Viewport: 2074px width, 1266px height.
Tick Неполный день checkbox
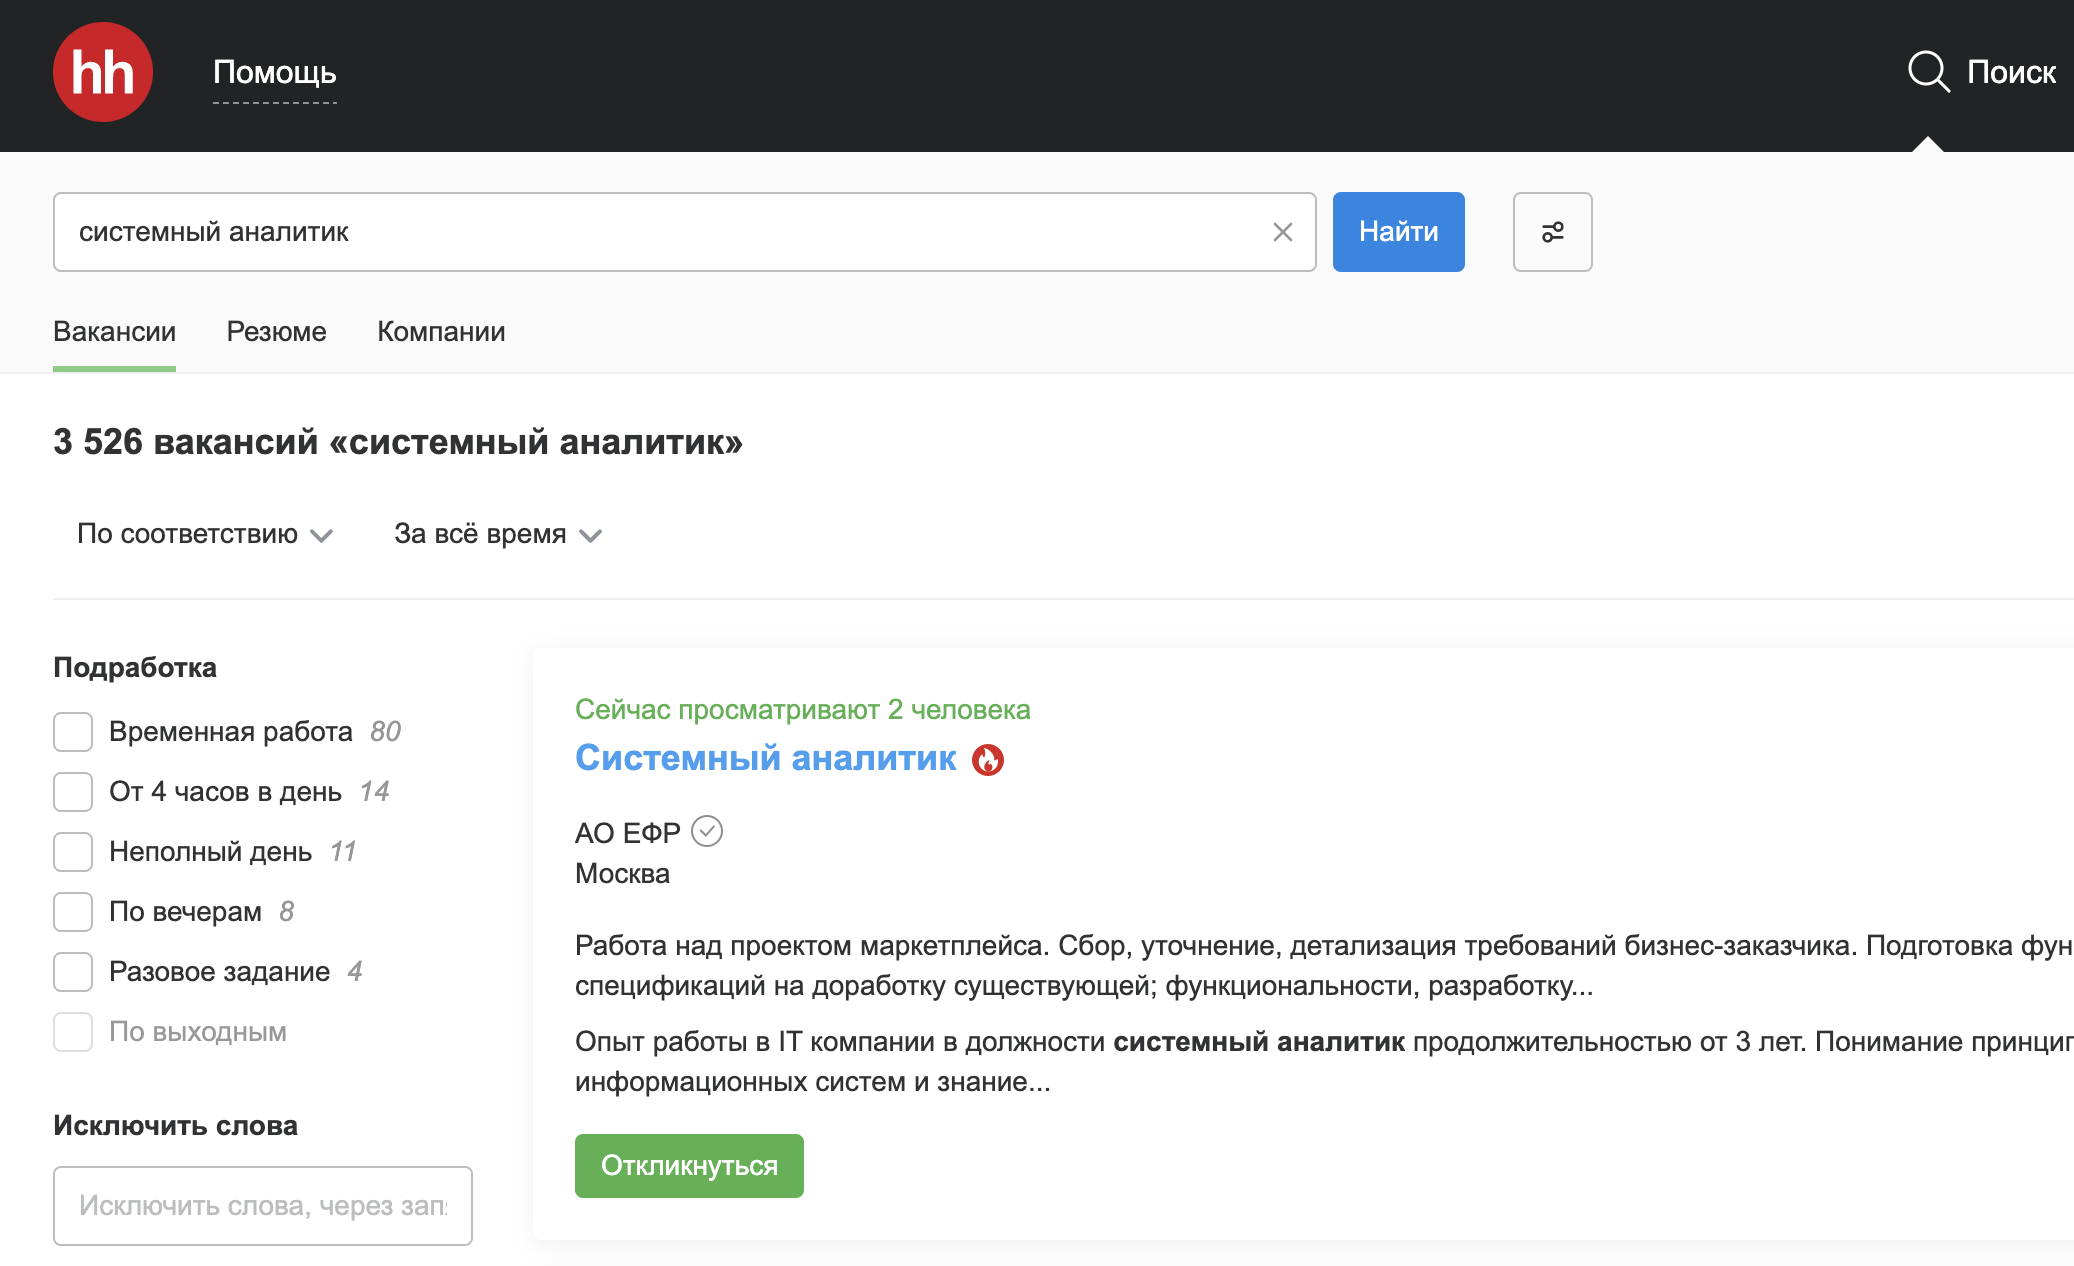(x=73, y=852)
